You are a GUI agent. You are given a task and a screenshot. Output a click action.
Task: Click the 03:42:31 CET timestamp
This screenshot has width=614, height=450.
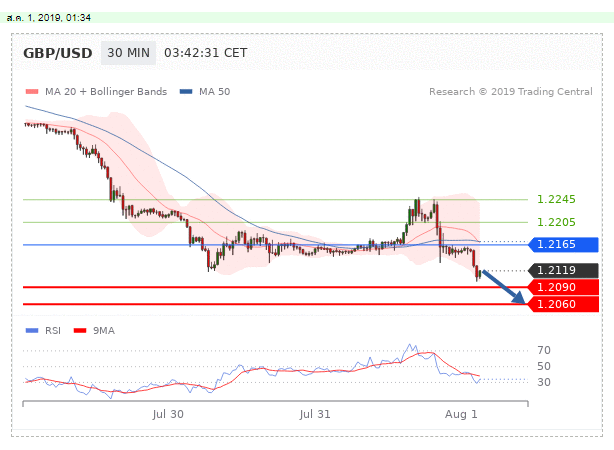click(206, 53)
